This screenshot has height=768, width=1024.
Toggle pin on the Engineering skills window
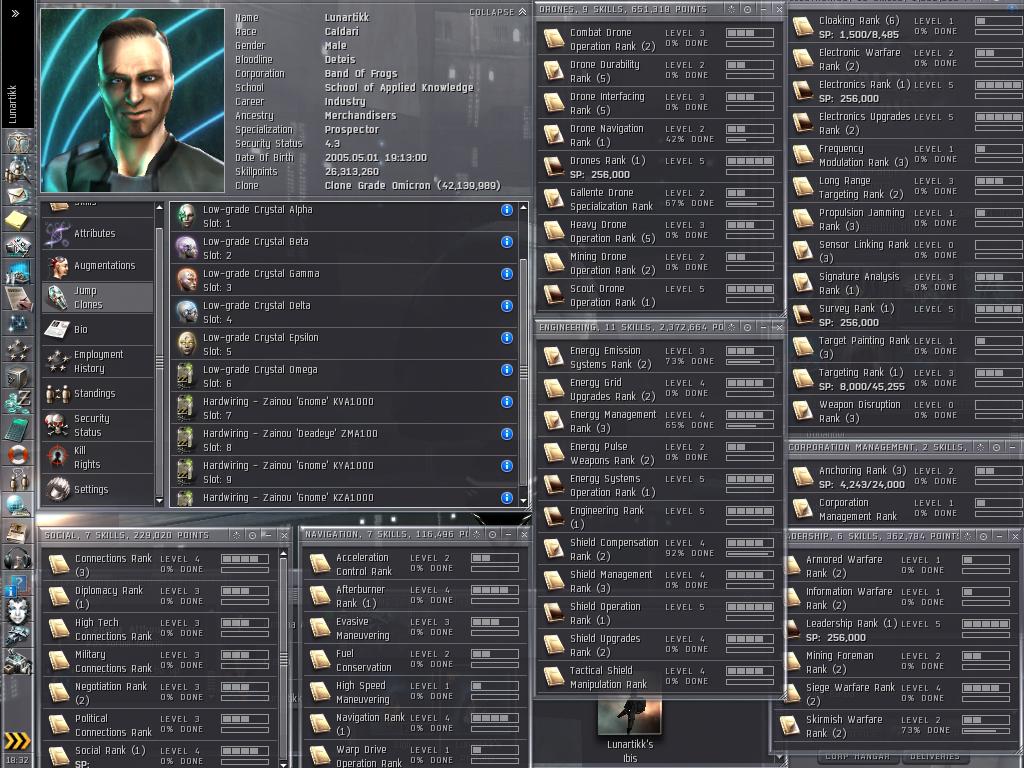point(747,327)
